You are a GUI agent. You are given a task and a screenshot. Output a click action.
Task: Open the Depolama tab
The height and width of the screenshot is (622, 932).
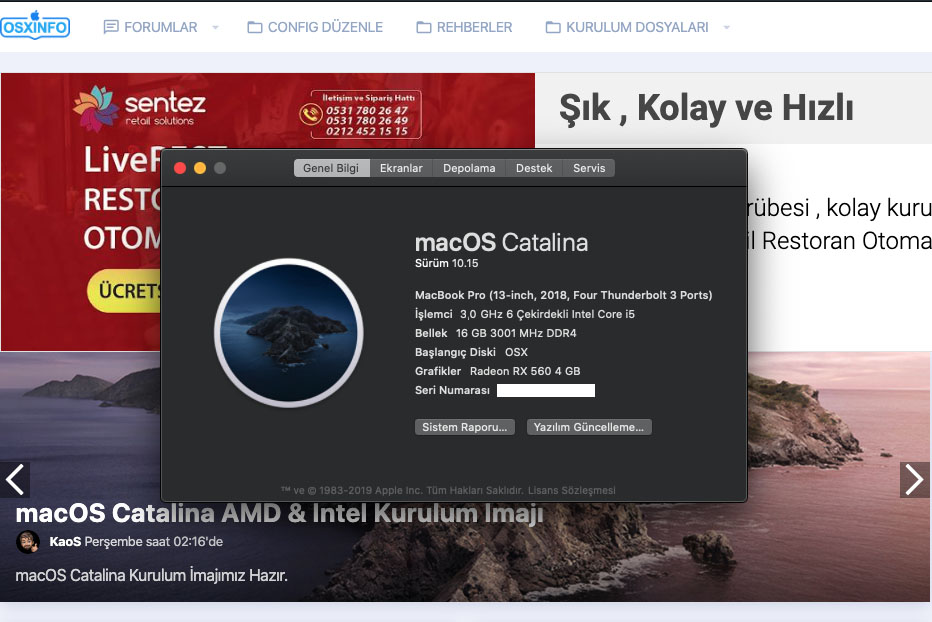469,168
